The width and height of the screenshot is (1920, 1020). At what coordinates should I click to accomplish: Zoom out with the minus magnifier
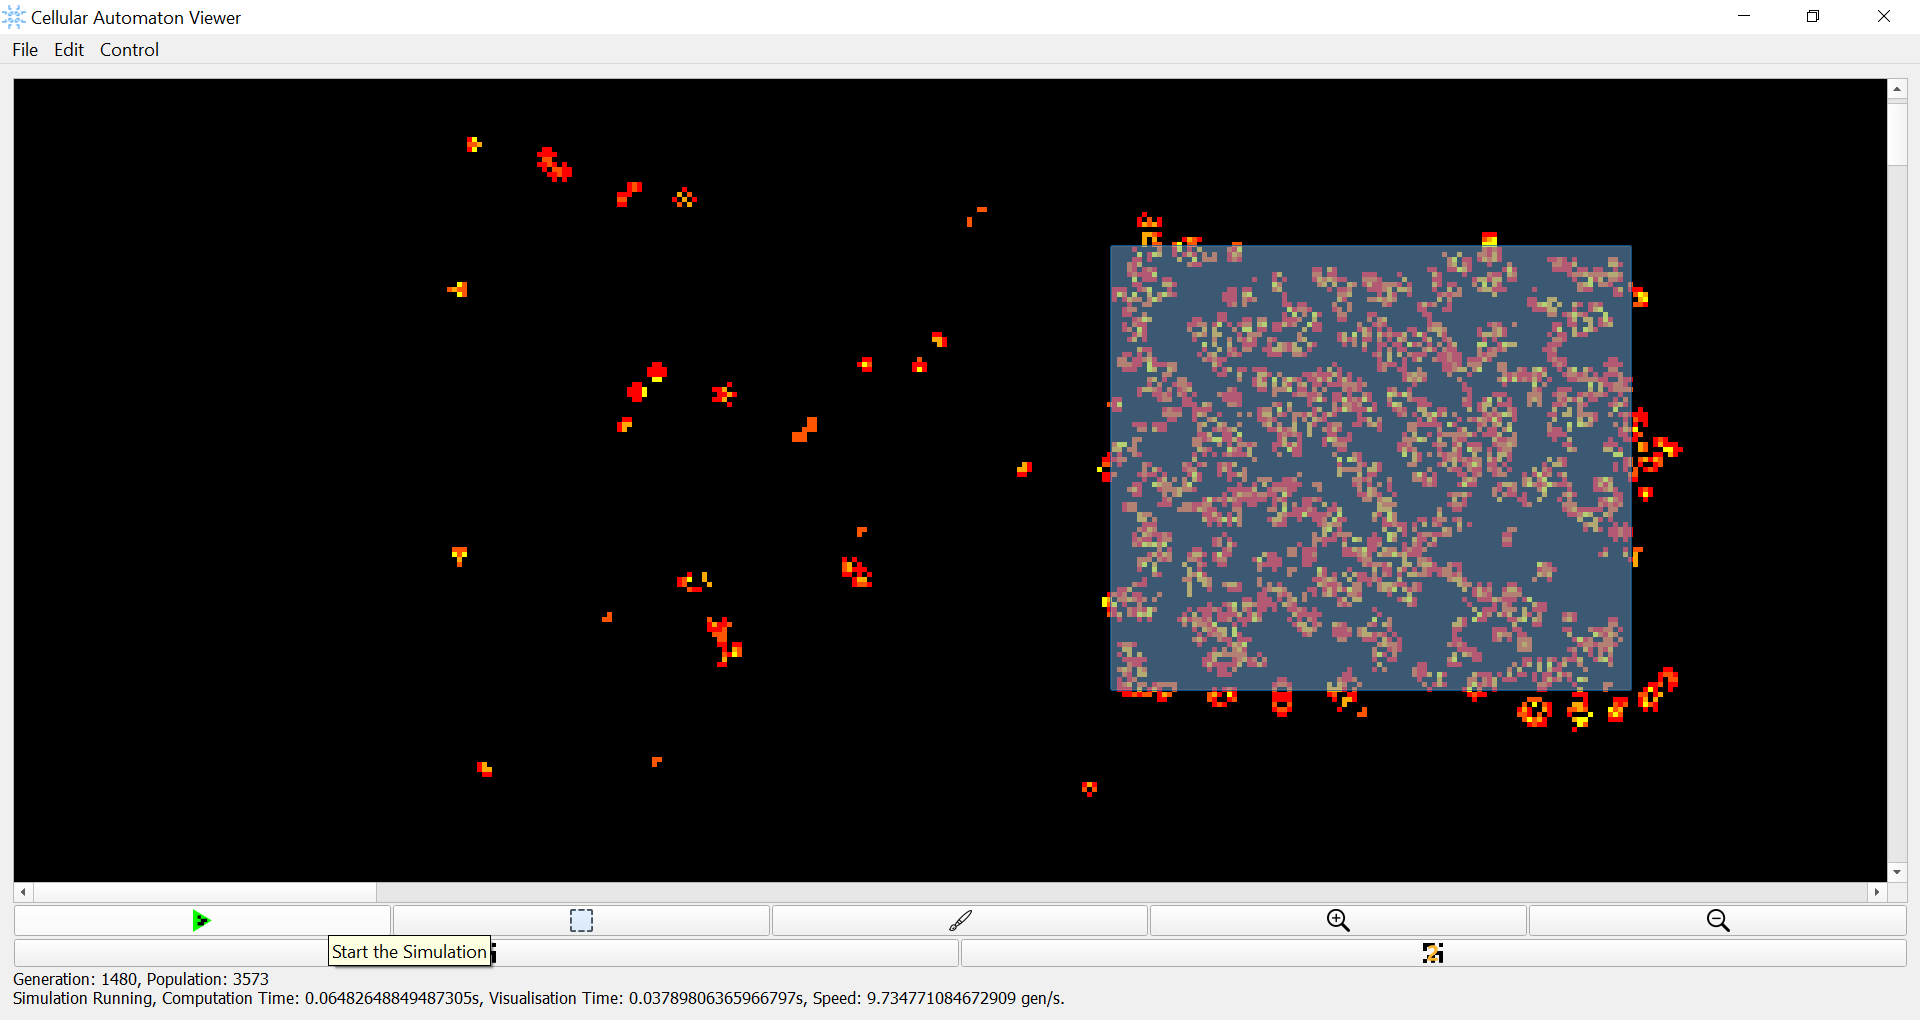click(x=1717, y=920)
